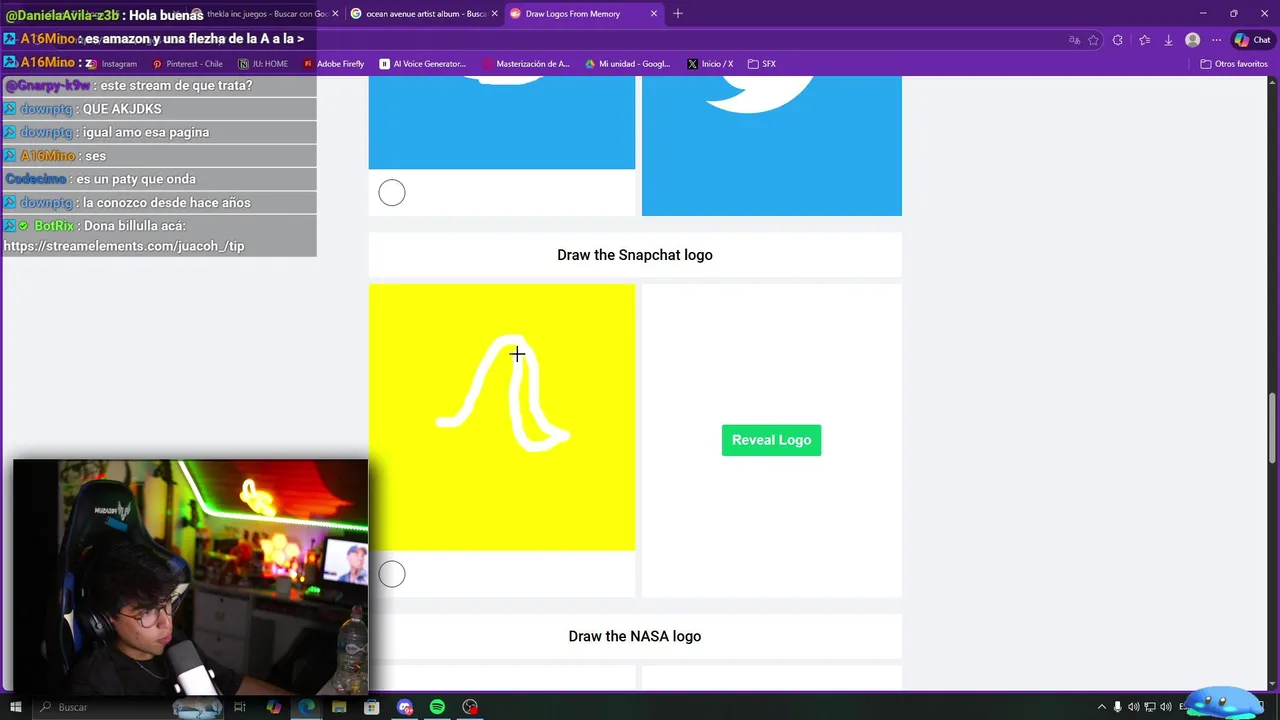Select the brush circle under the Twitter canvas
The height and width of the screenshot is (720, 1280).
click(392, 193)
